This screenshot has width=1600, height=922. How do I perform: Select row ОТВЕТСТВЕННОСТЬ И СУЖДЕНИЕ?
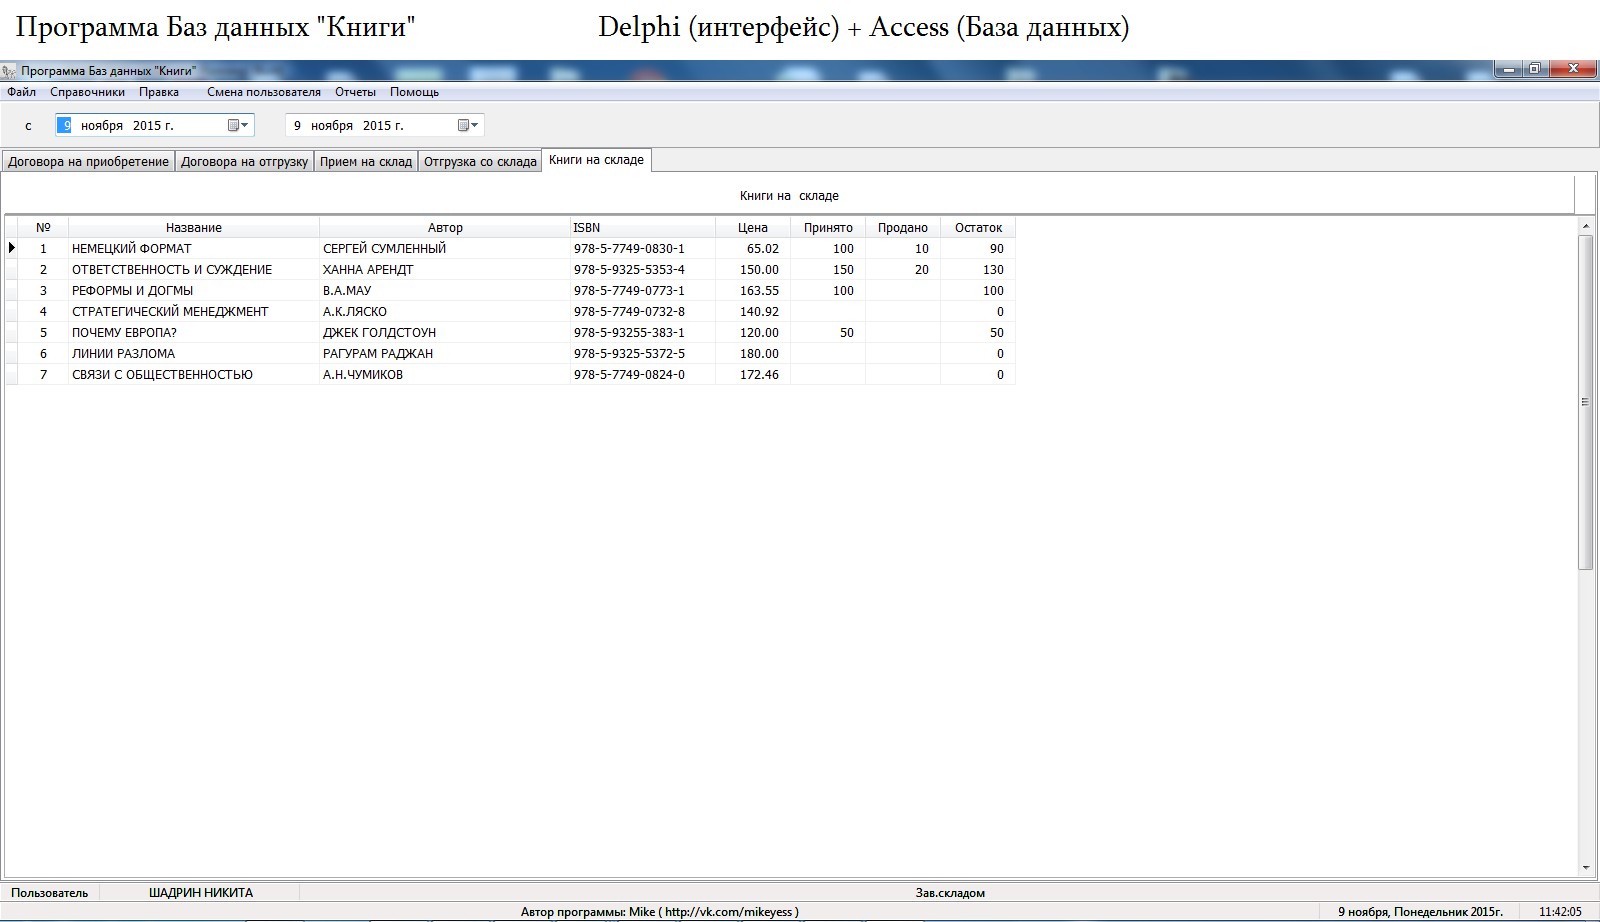(x=510, y=269)
